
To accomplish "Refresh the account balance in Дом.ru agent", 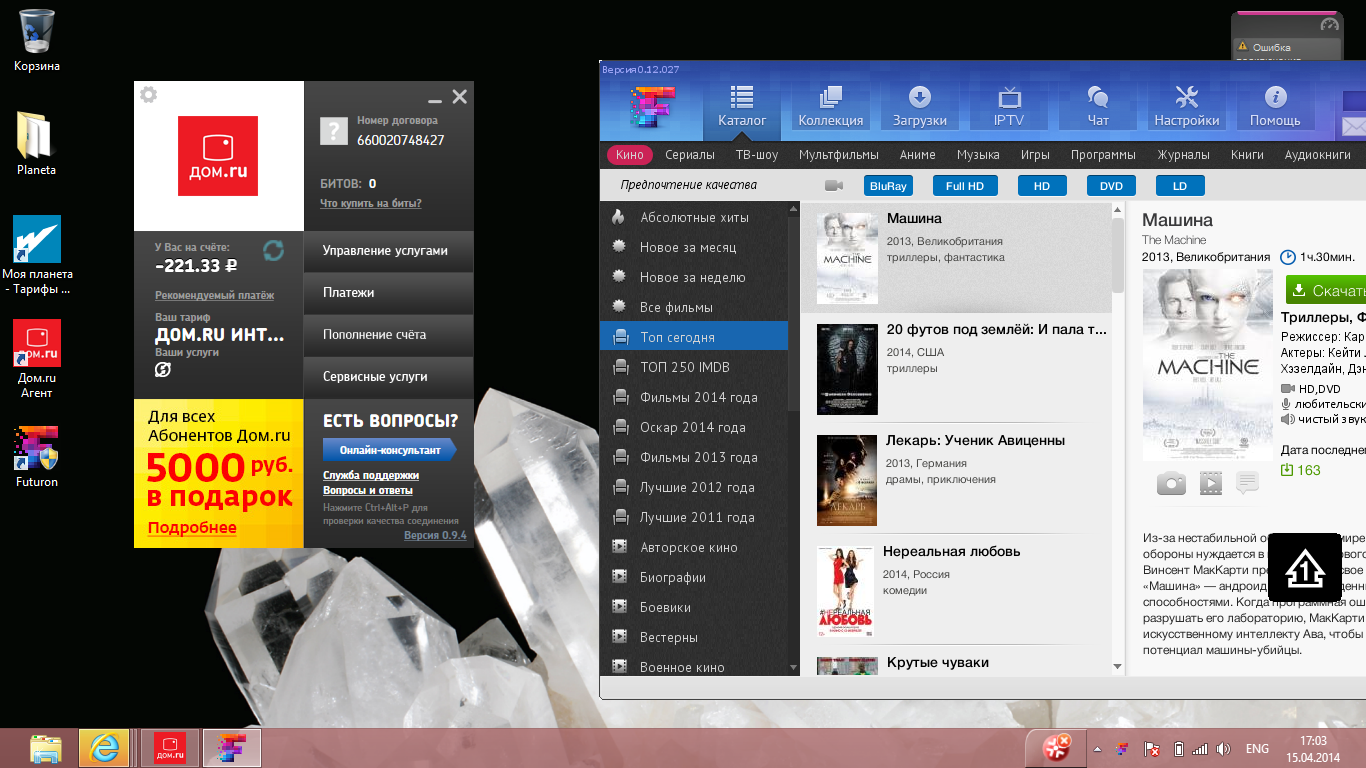I will (273, 250).
